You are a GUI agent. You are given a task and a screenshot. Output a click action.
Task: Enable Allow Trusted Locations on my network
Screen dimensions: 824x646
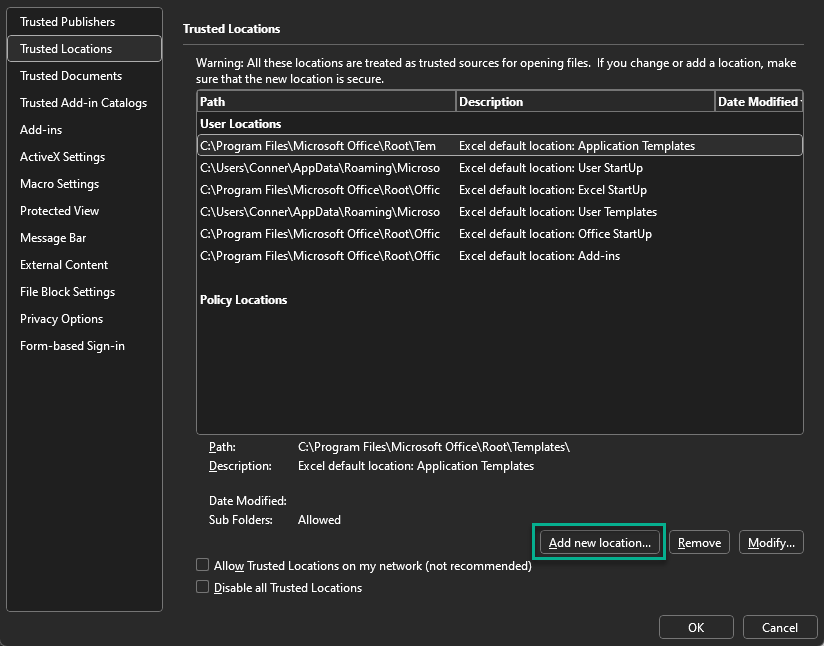[x=203, y=566]
